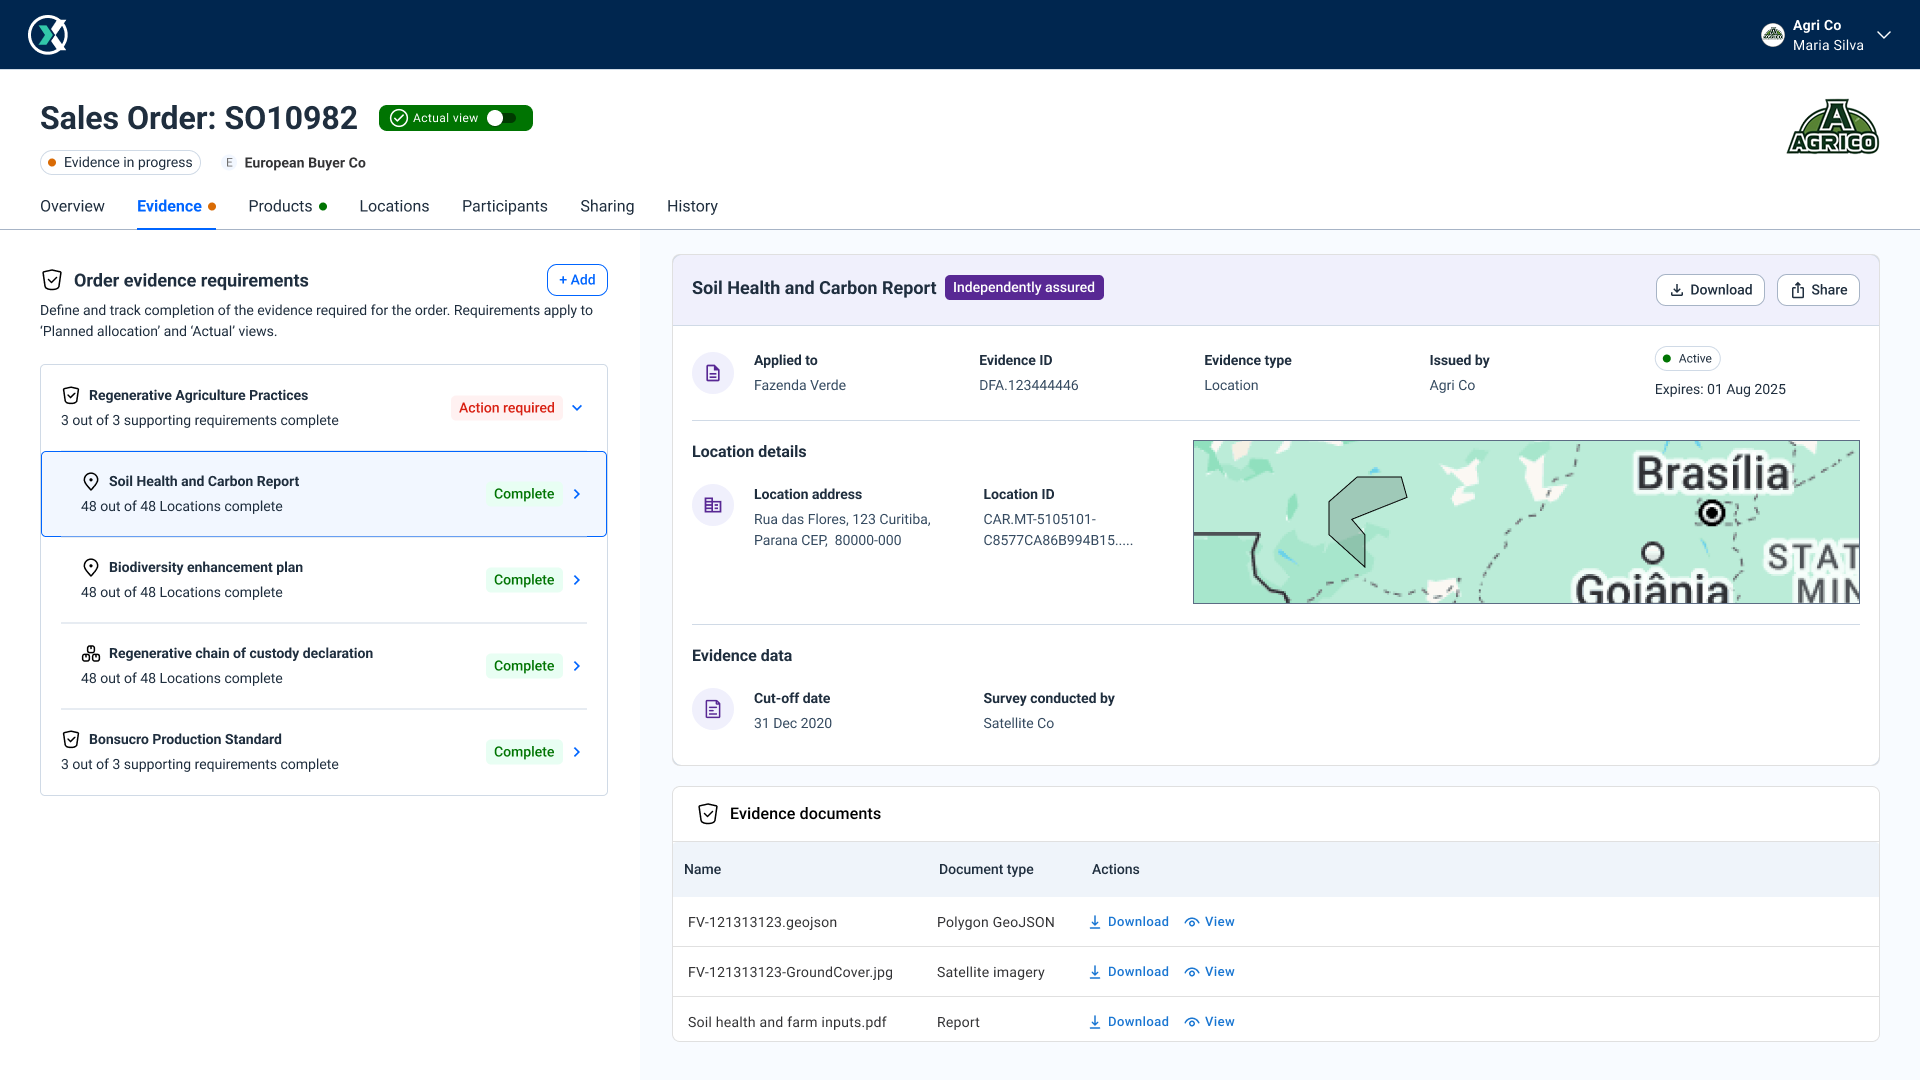Click the app logo in top bar

coord(47,35)
